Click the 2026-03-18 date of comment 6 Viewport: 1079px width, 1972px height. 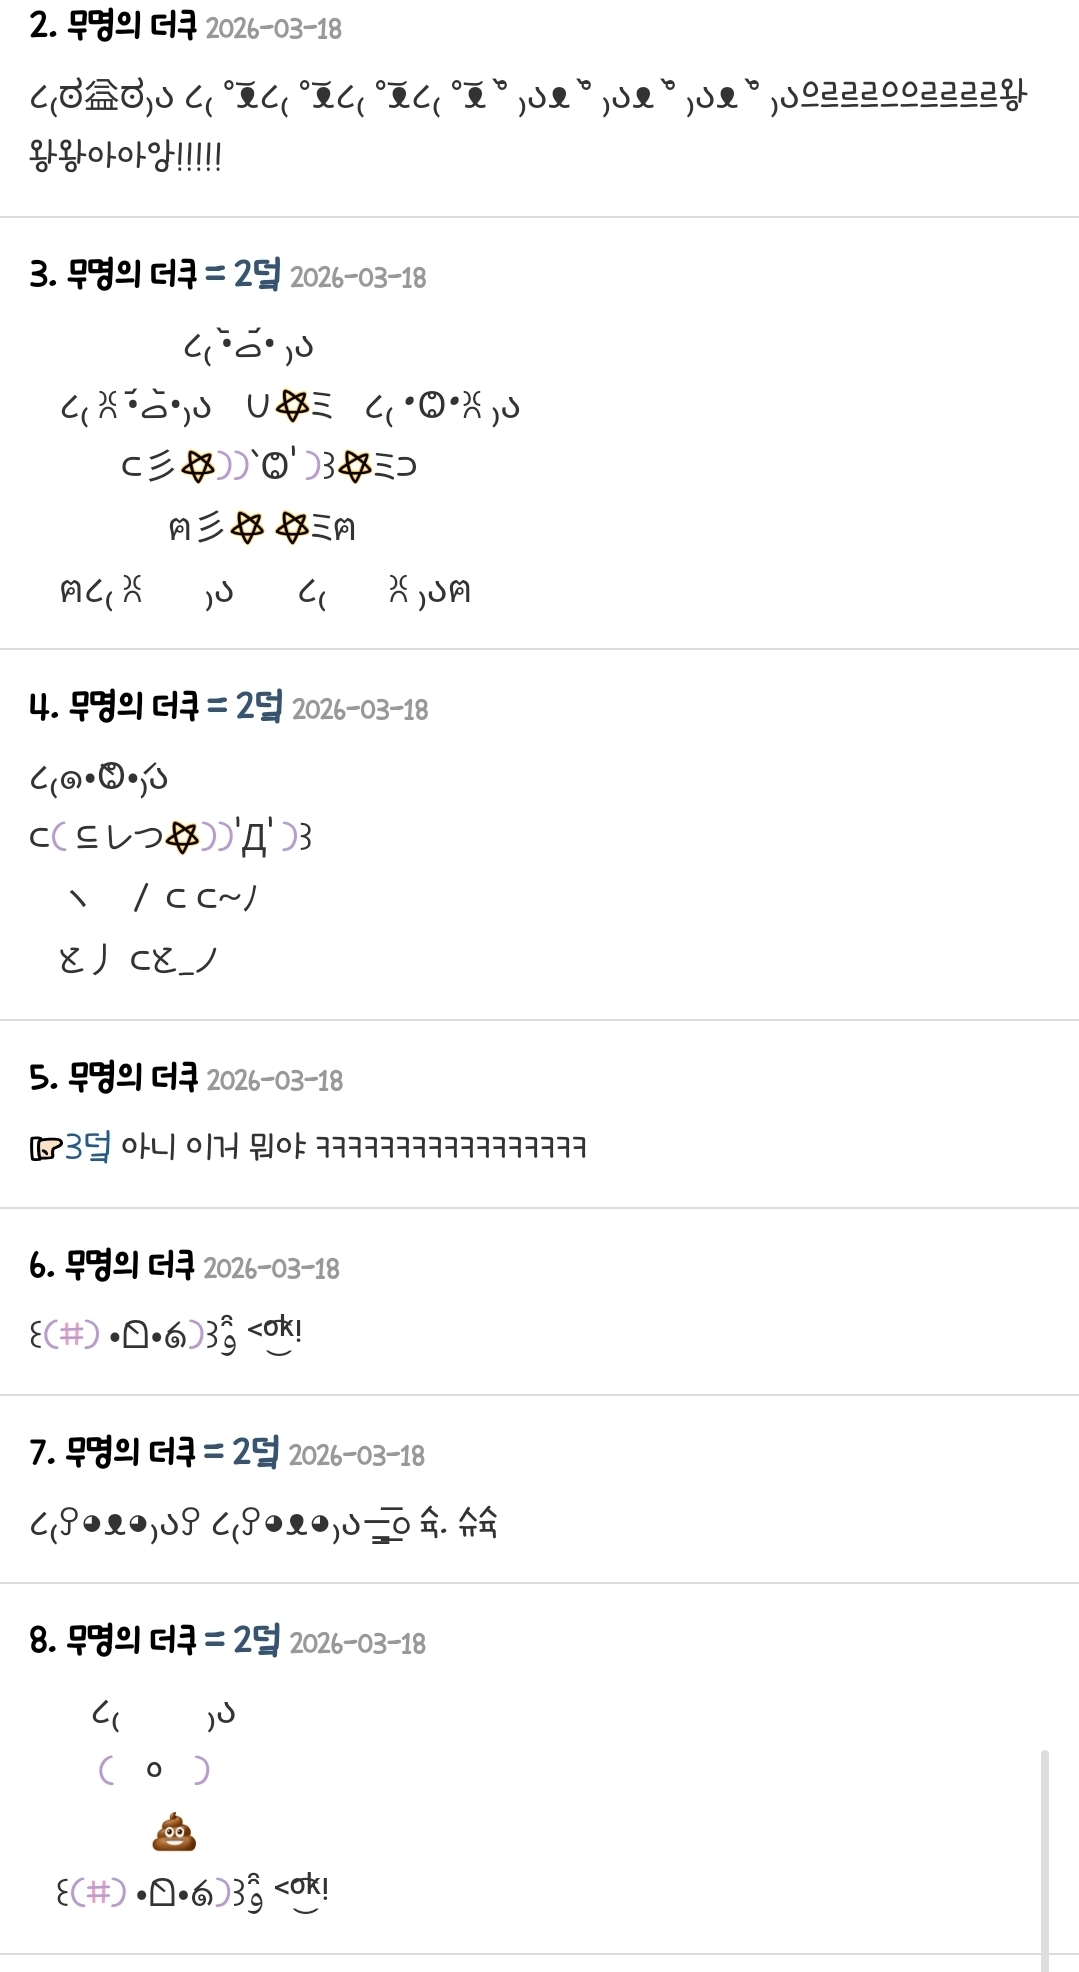[272, 1269]
